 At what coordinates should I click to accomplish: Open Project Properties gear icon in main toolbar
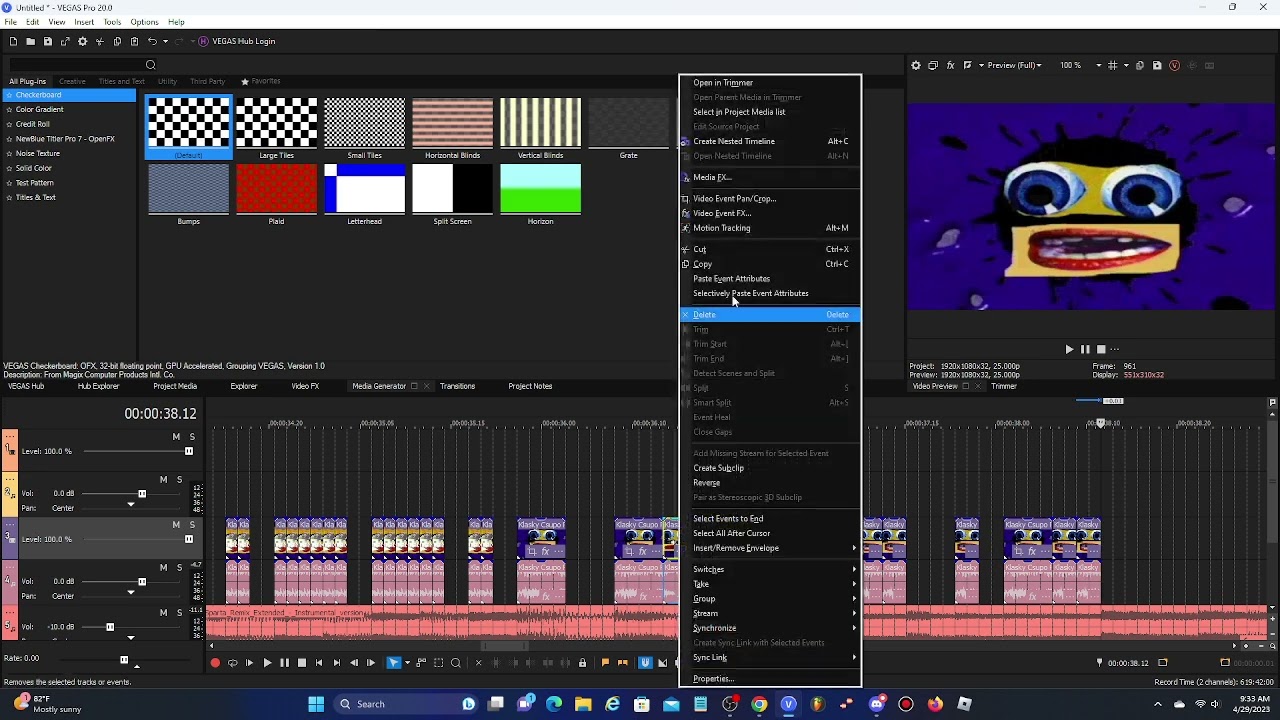pyautogui.click(x=83, y=41)
